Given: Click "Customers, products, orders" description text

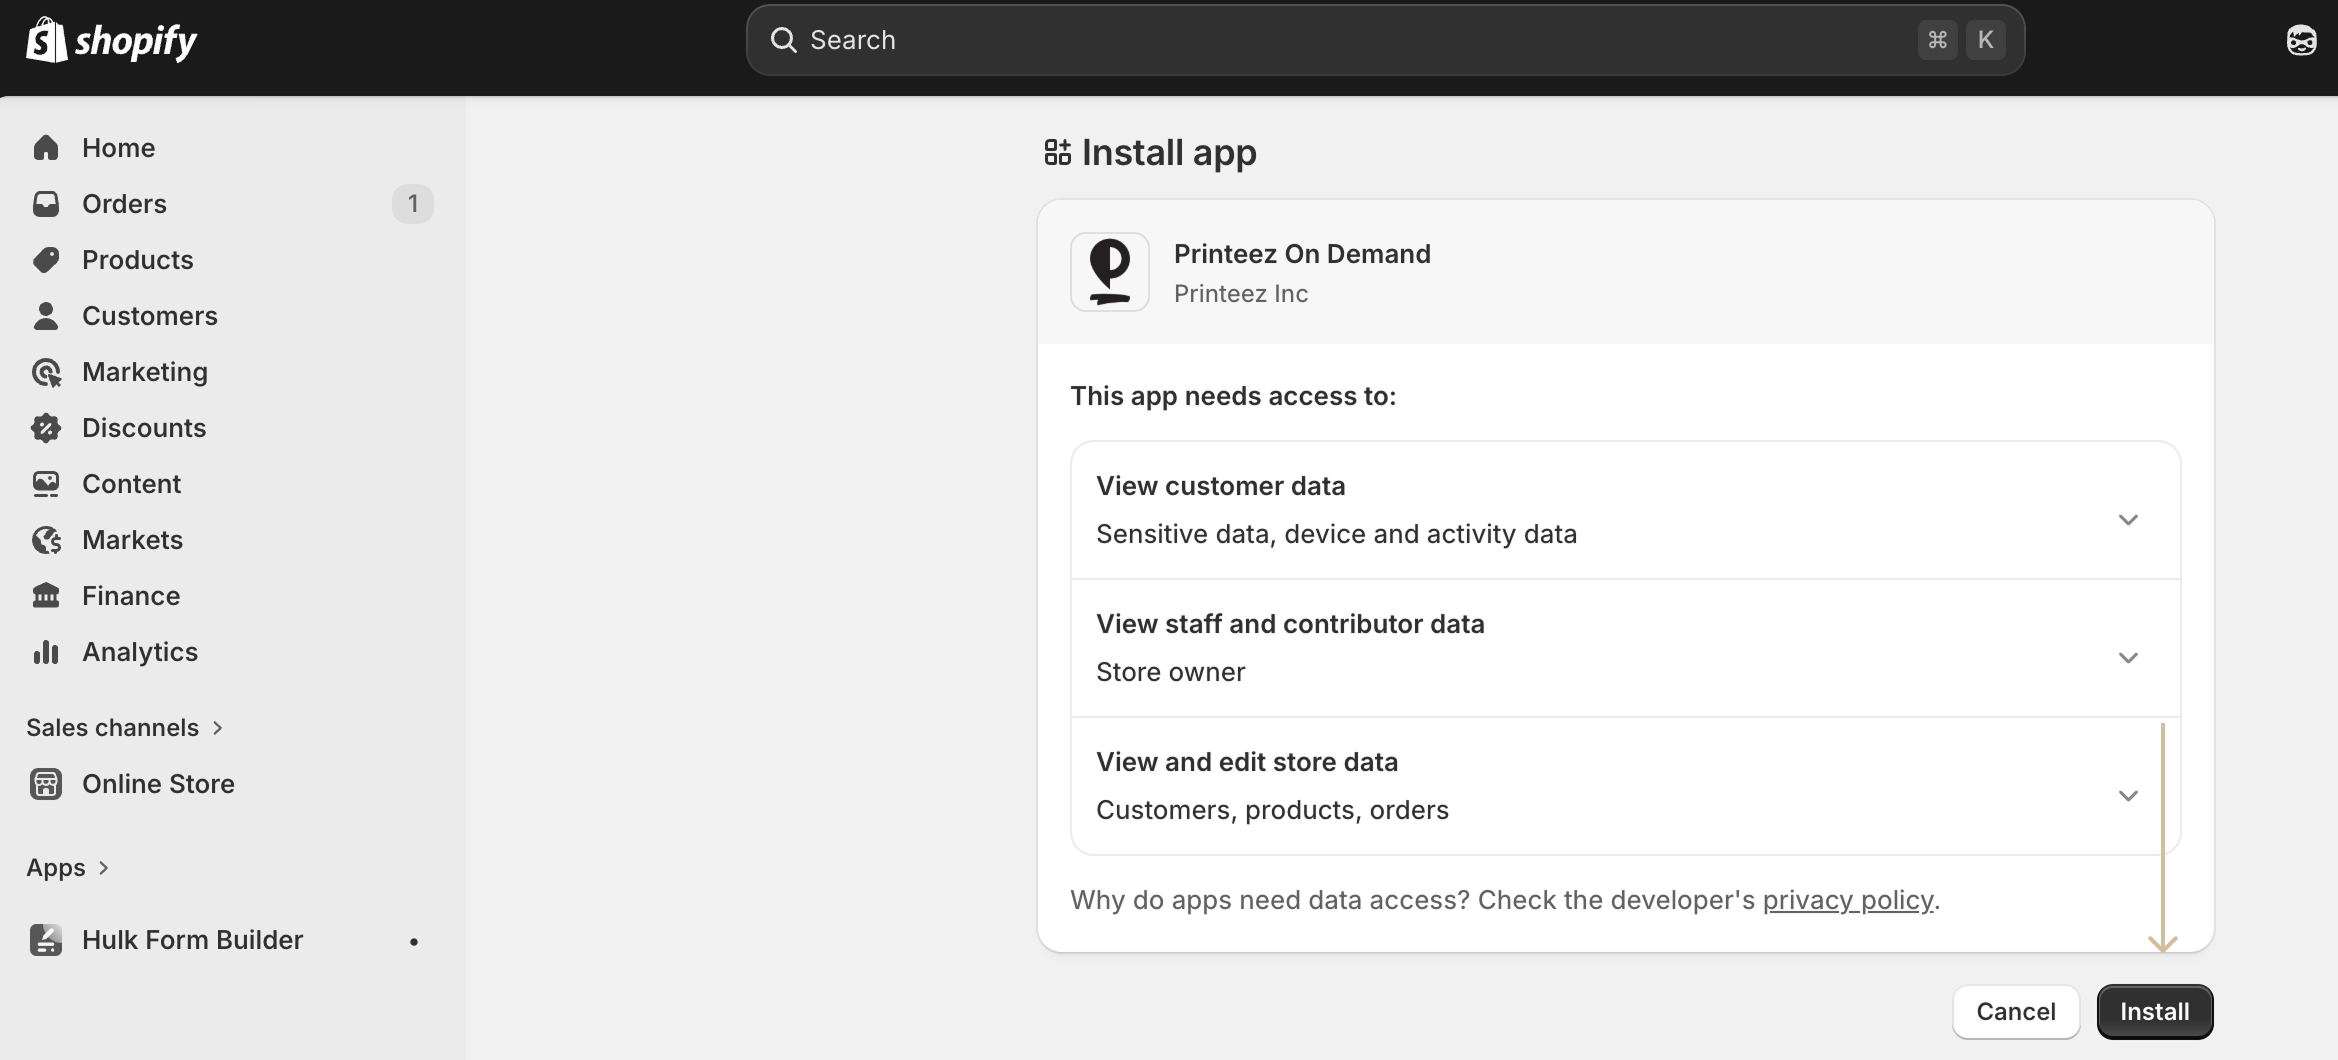Looking at the screenshot, I should [x=1272, y=810].
